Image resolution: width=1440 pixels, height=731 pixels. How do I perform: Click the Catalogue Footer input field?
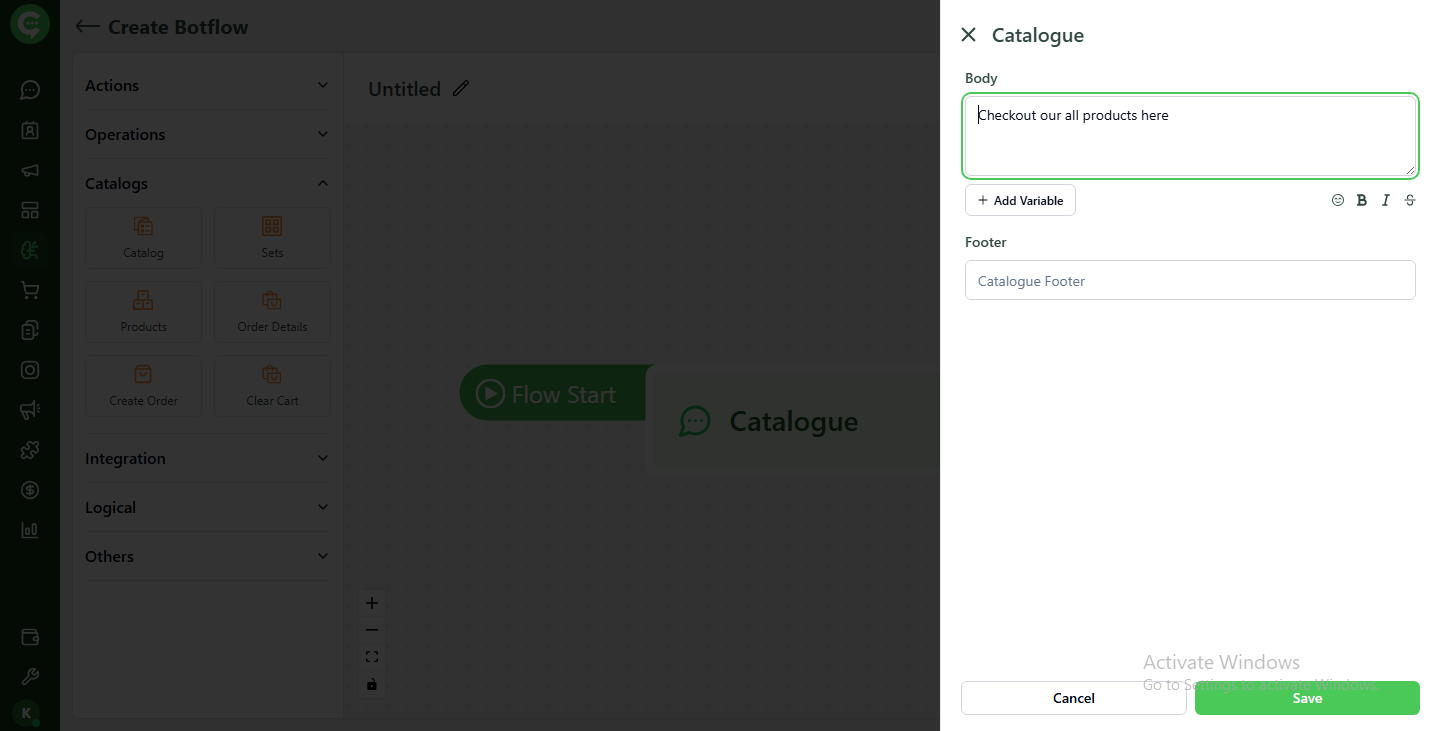click(1189, 280)
